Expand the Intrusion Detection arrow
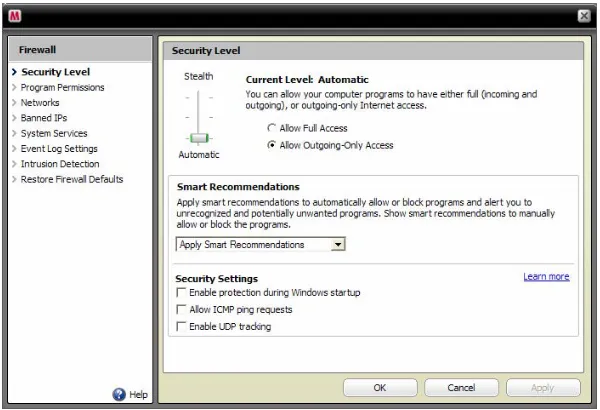This screenshot has height=410, width=600. [x=15, y=164]
